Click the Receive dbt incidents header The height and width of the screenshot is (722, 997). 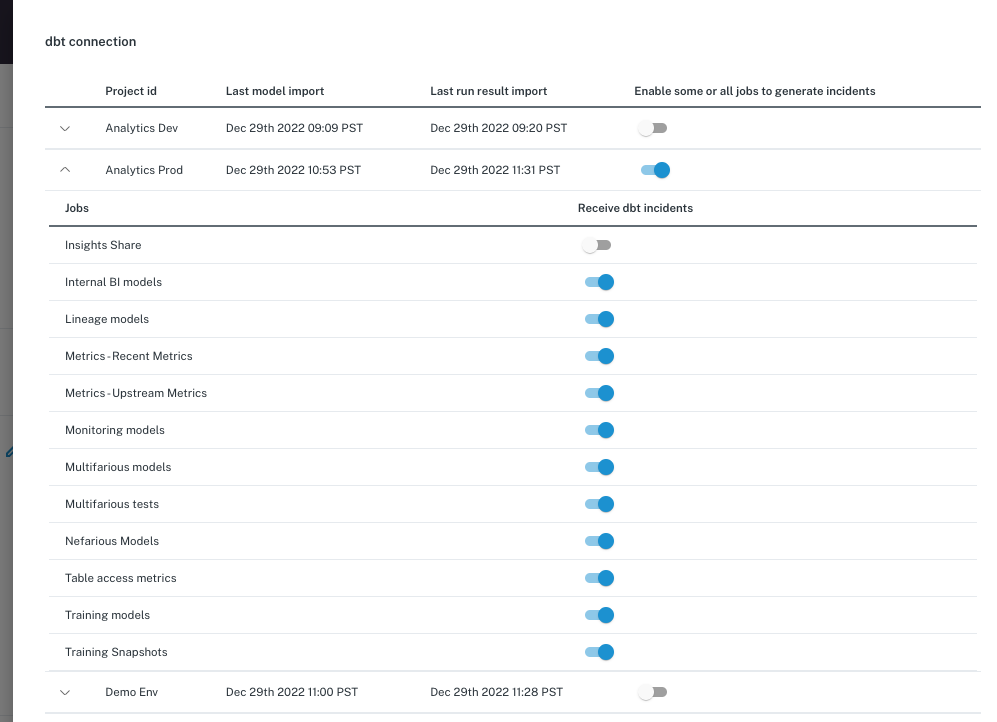(635, 208)
